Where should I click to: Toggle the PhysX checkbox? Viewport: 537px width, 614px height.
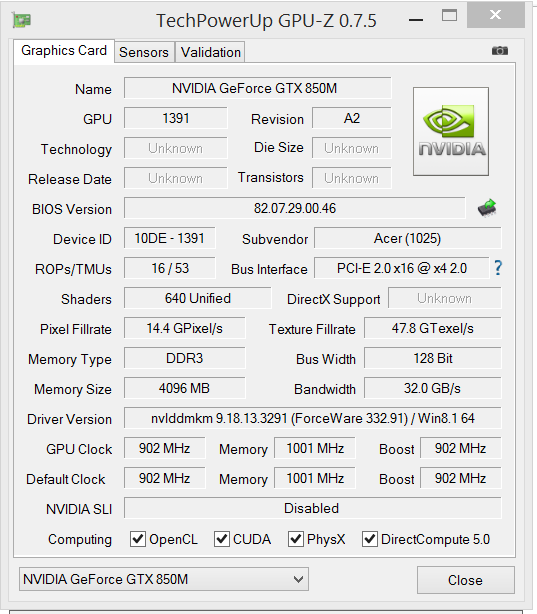pyautogui.click(x=296, y=539)
